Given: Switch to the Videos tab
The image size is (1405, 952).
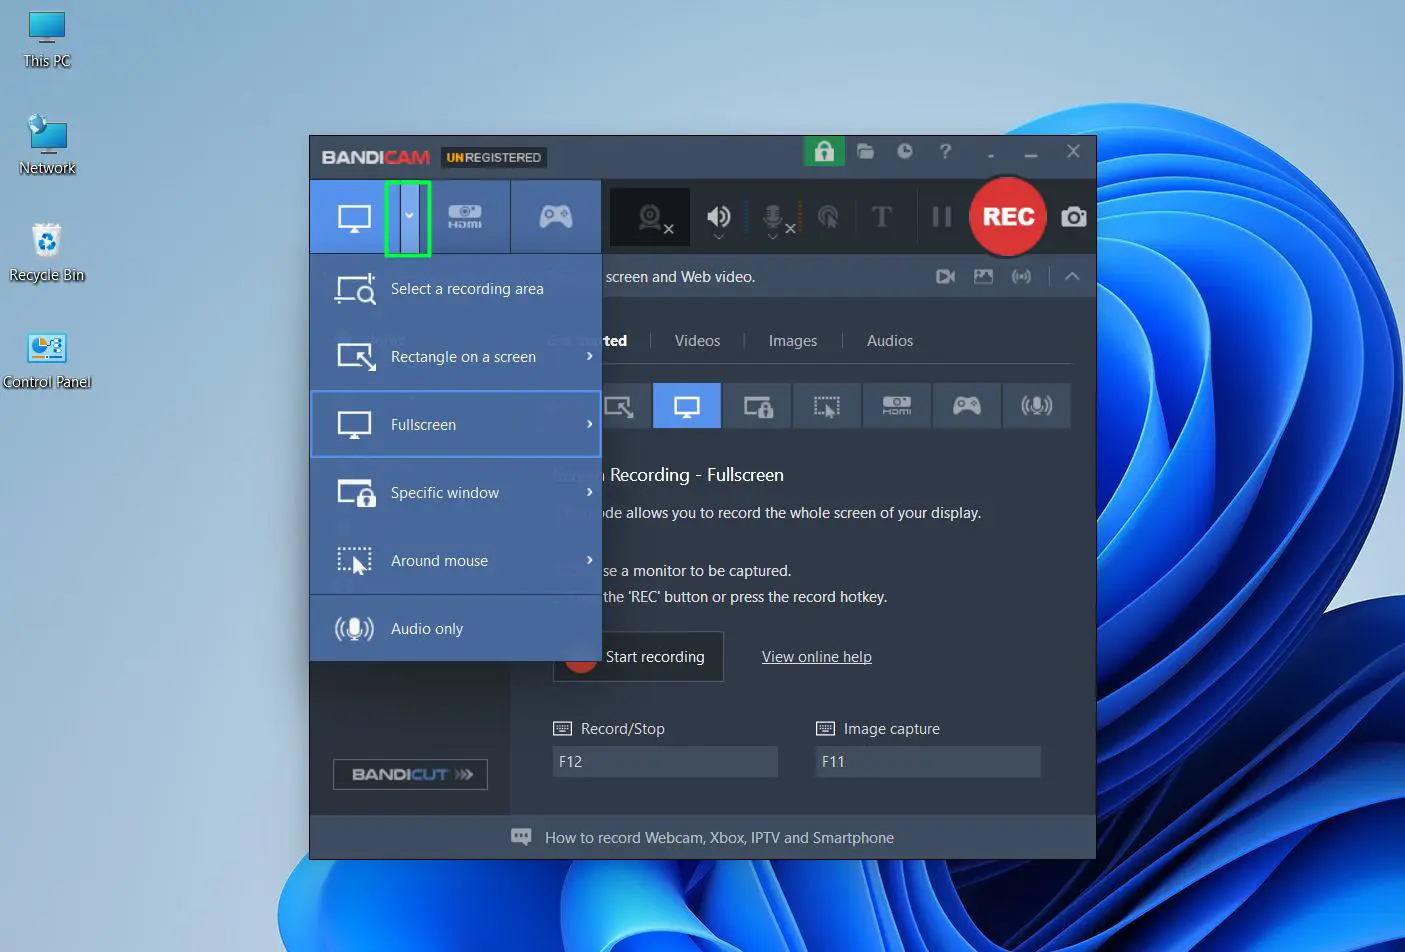Looking at the screenshot, I should [x=697, y=340].
